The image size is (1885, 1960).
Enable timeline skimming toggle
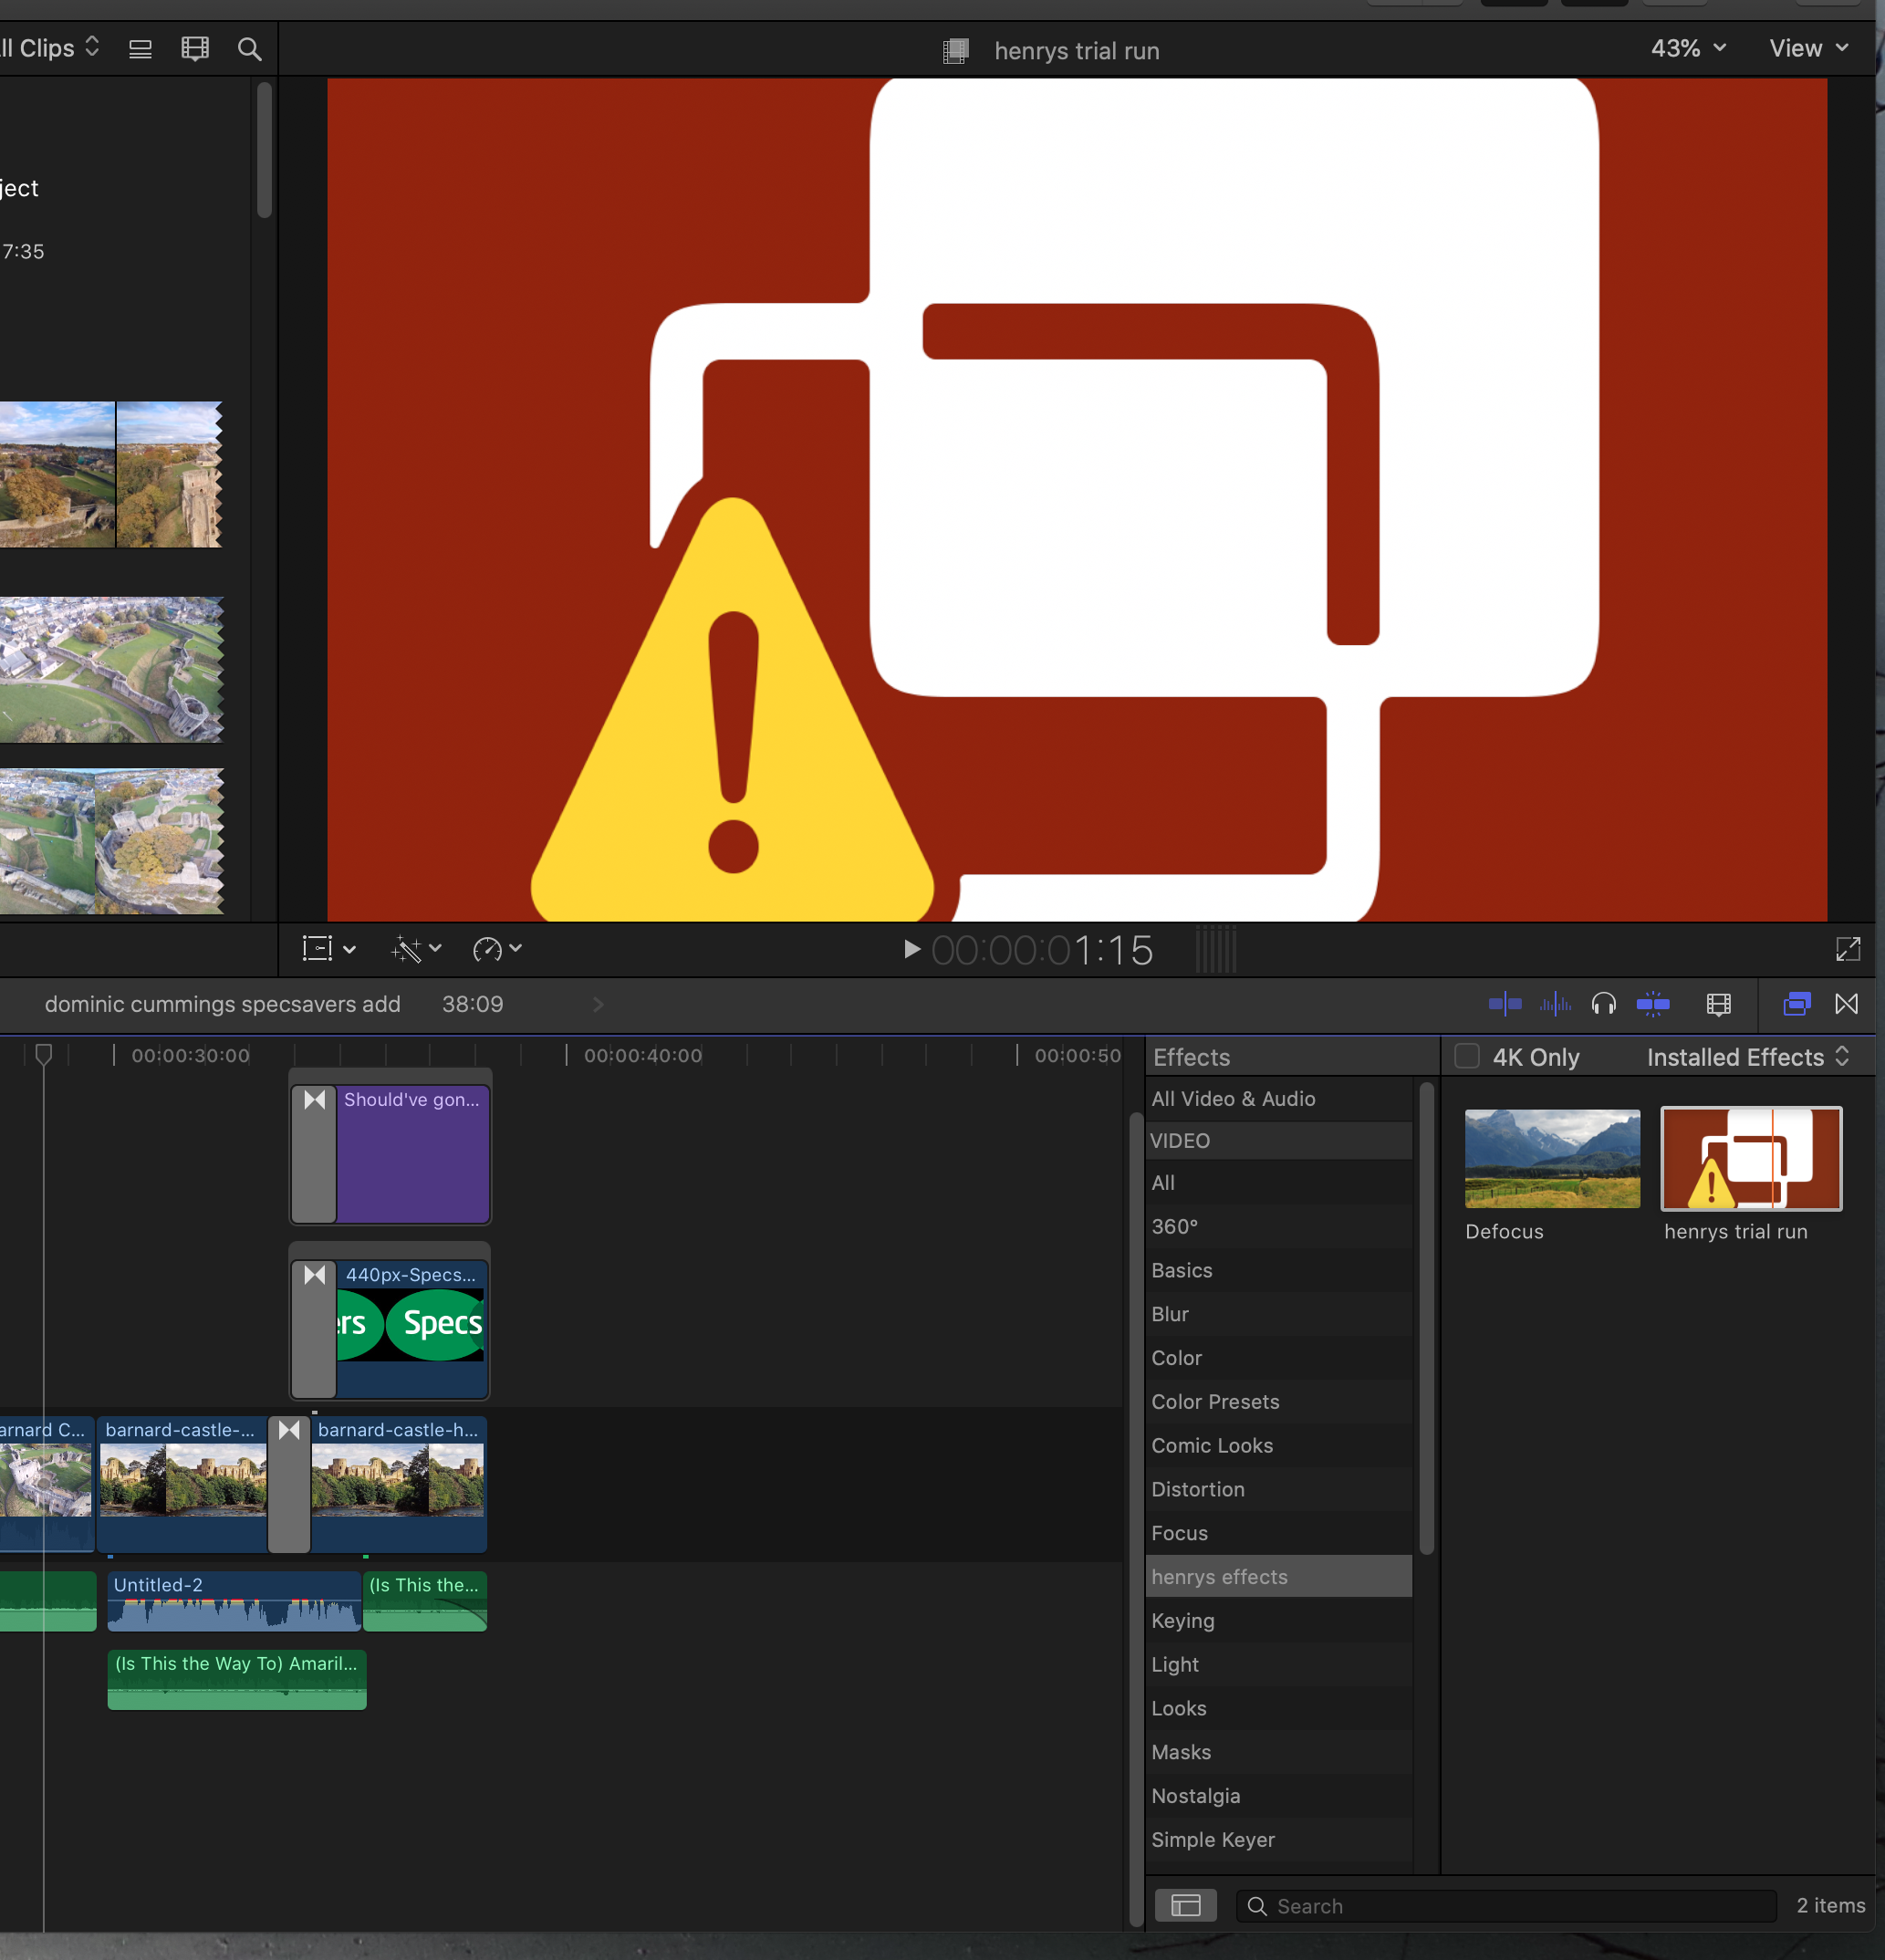(x=1504, y=1004)
